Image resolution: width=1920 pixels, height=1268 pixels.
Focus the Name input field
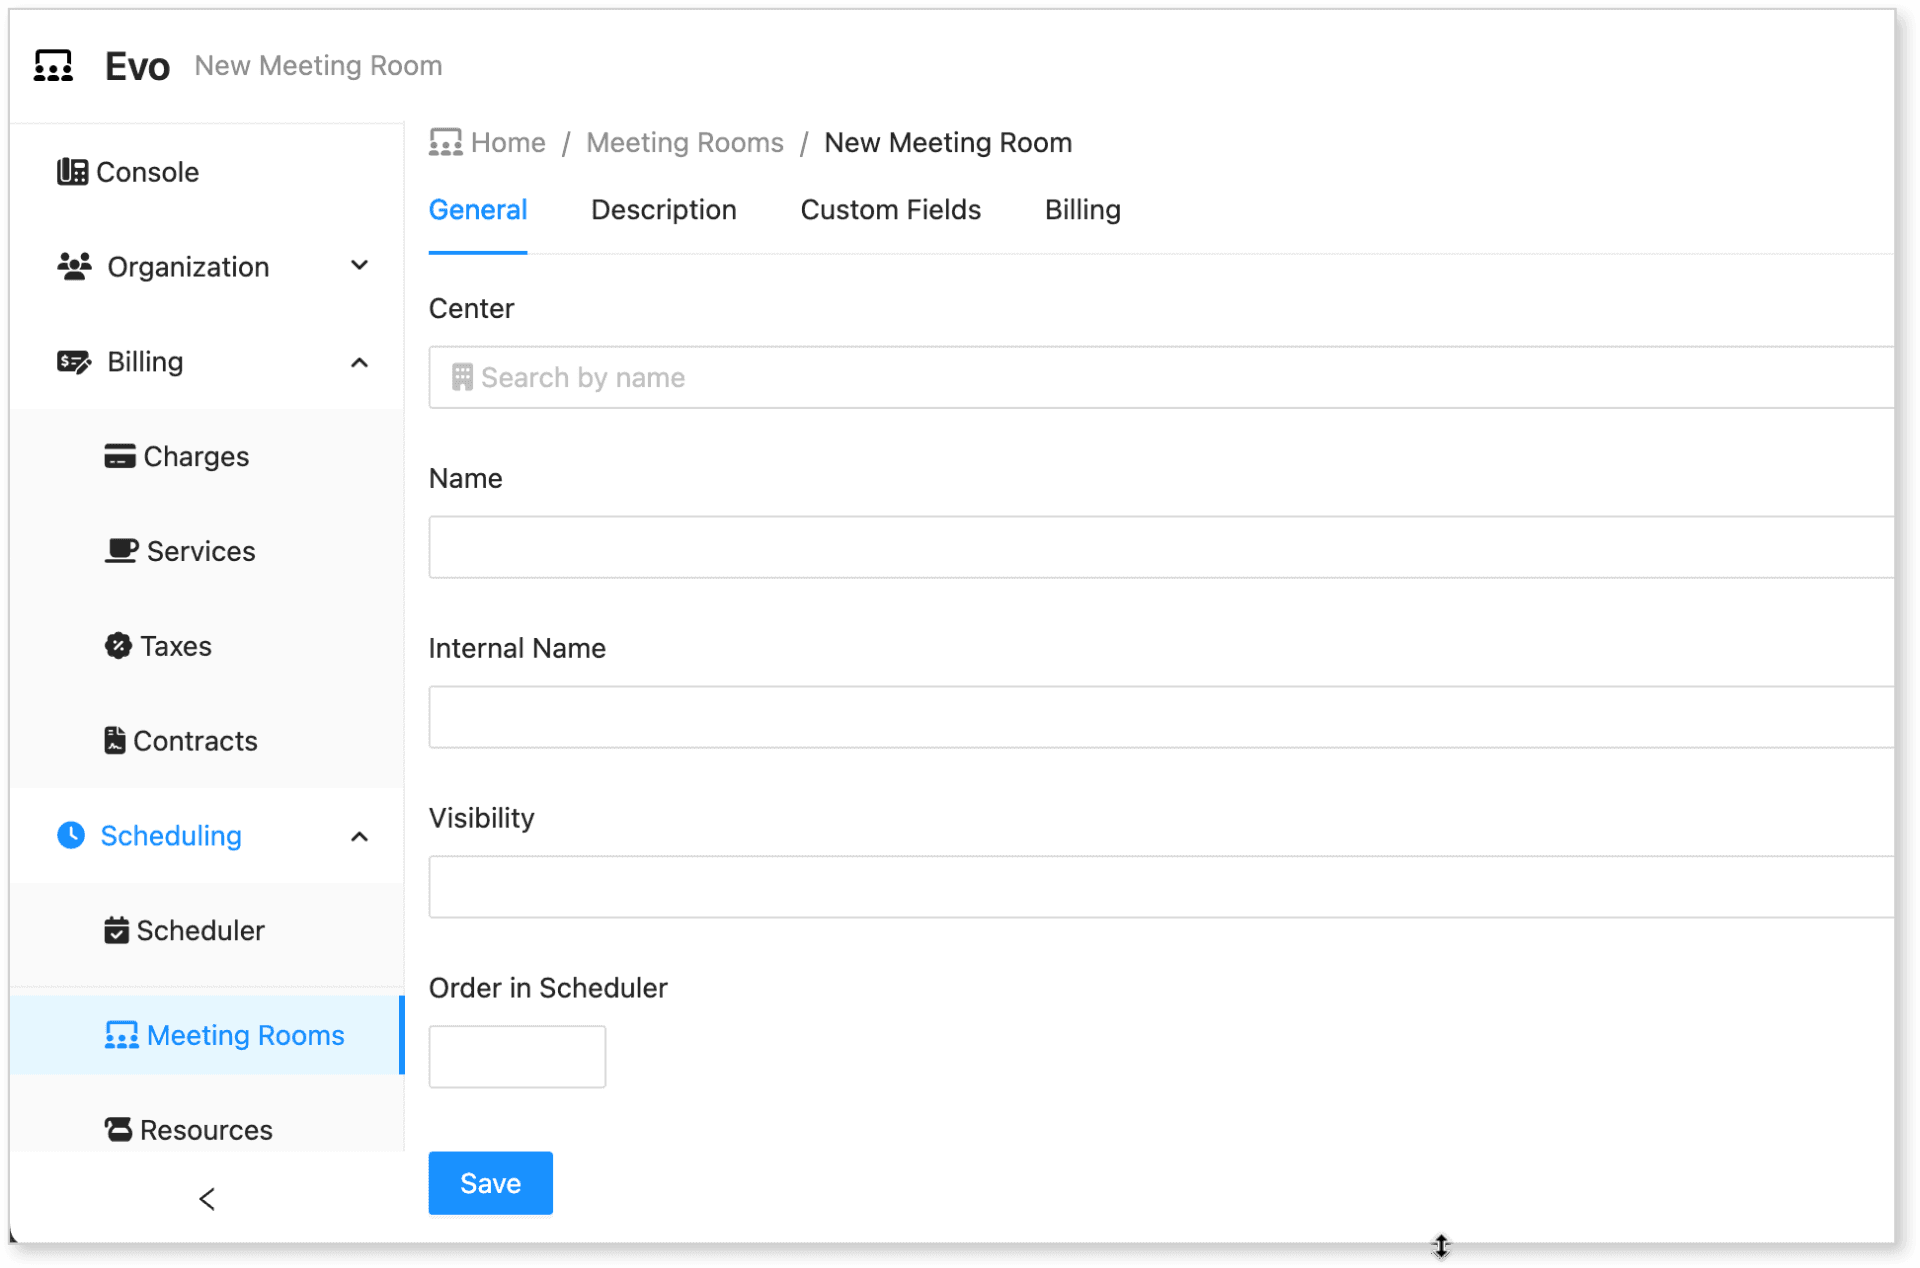pos(1161,547)
